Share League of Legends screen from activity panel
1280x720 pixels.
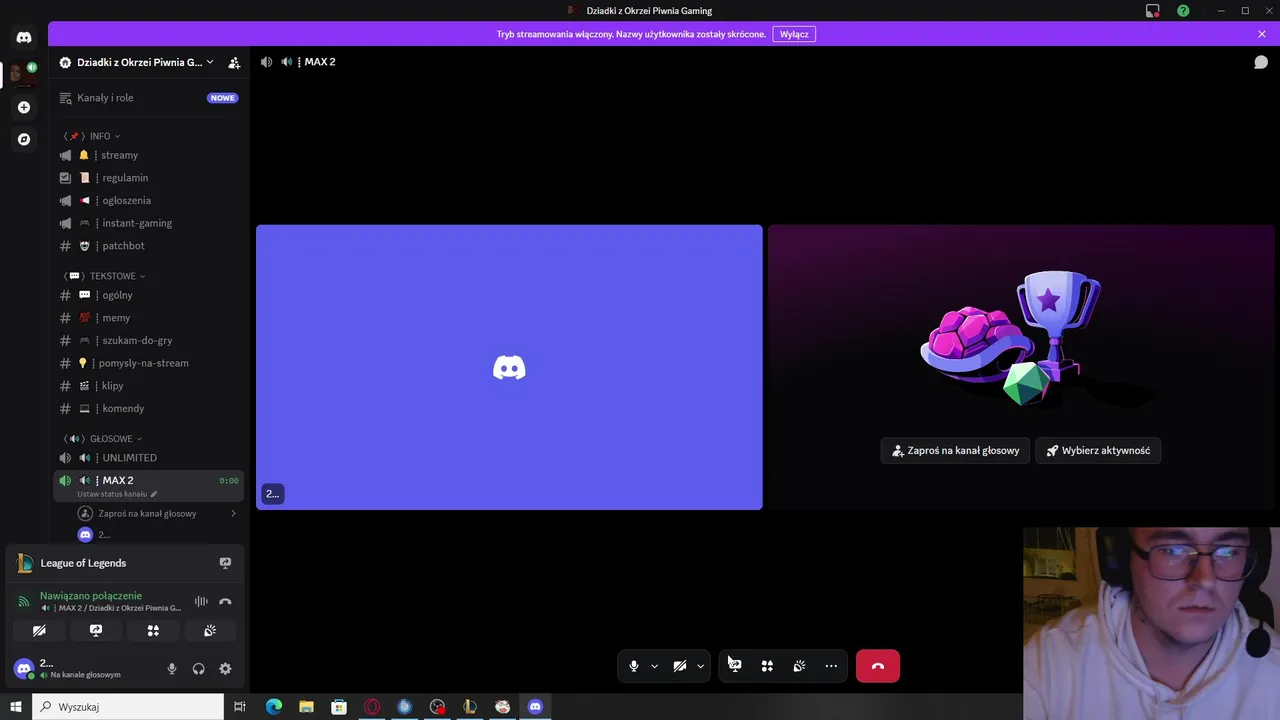(225, 563)
